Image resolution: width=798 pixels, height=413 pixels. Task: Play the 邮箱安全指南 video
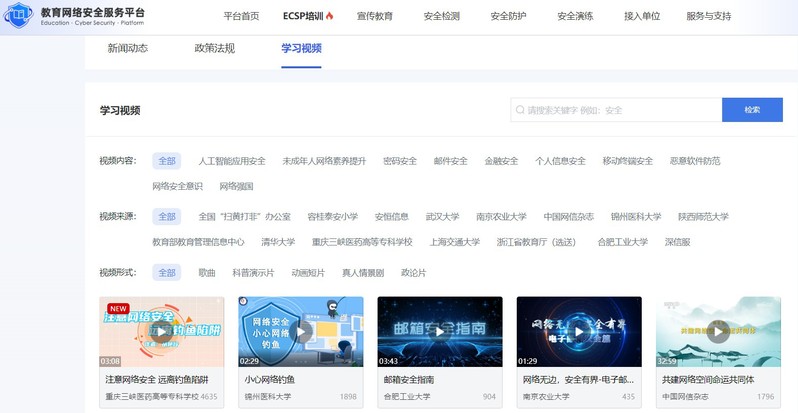(439, 331)
